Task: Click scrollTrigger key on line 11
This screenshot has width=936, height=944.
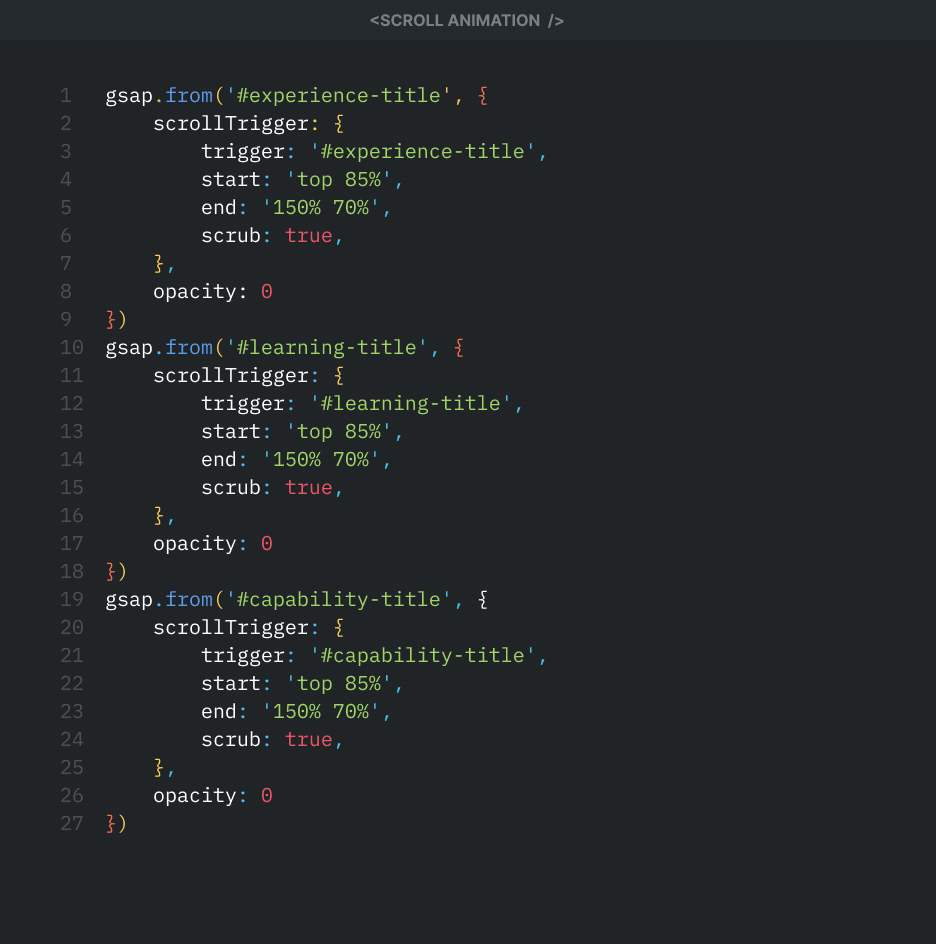Action: [x=231, y=376]
